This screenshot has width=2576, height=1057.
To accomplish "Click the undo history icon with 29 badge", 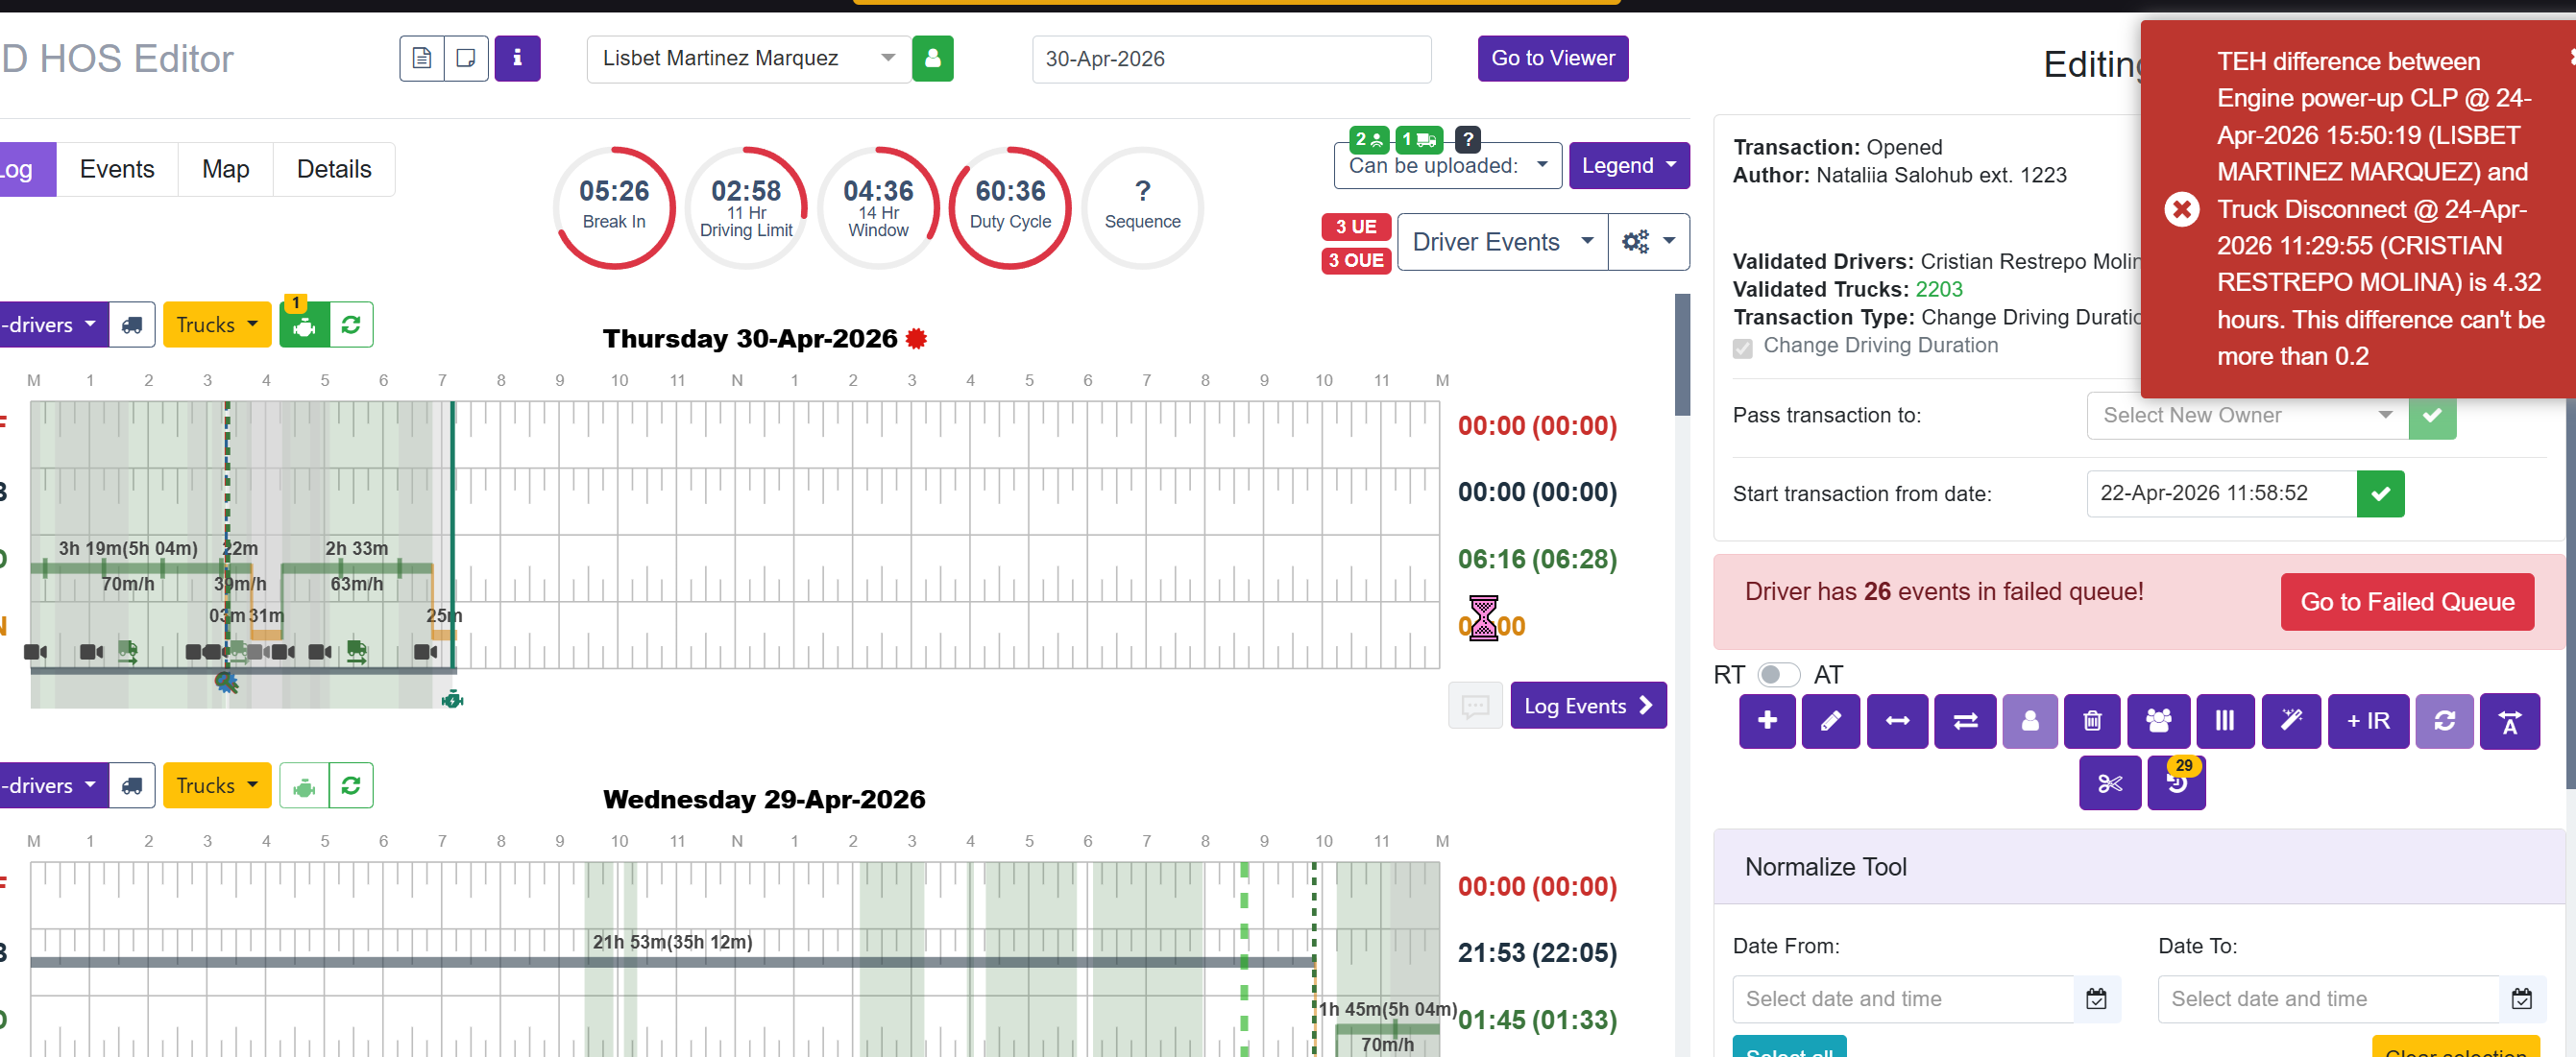I will click(2176, 783).
